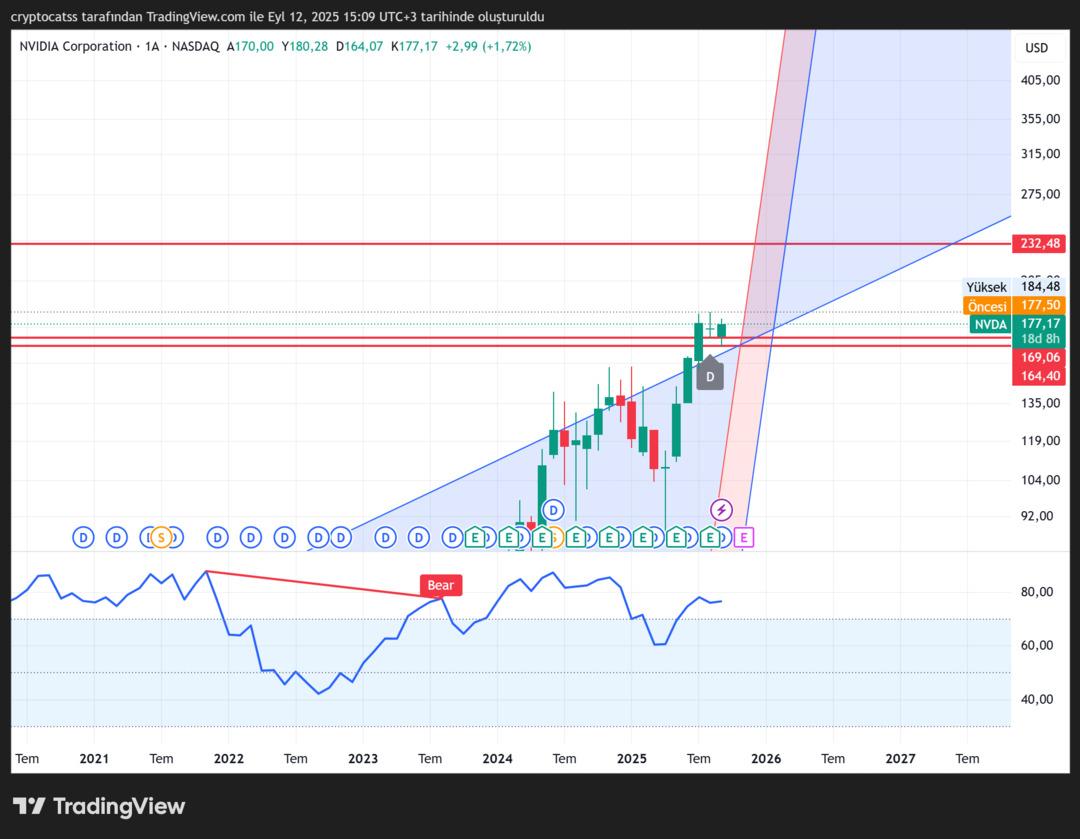Screen dimensions: 1080x839
Task: Select the 1A interval label in the legend
Action: click(152, 46)
